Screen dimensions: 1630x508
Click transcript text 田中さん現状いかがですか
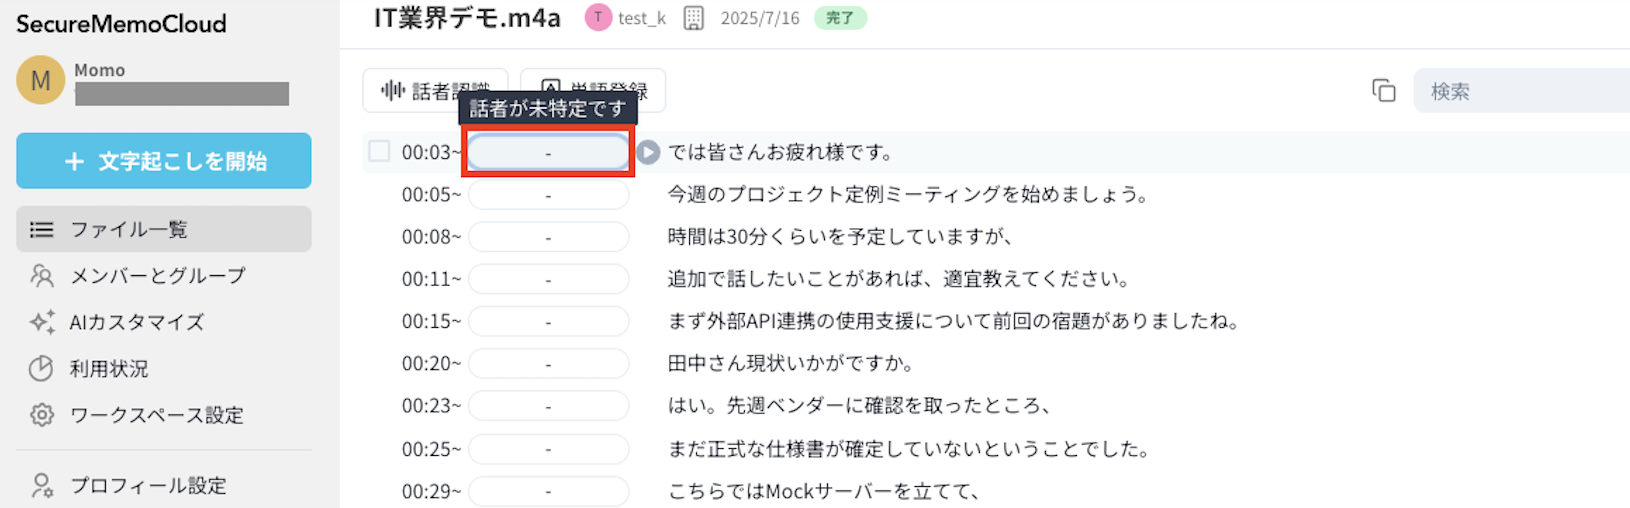[790, 364]
